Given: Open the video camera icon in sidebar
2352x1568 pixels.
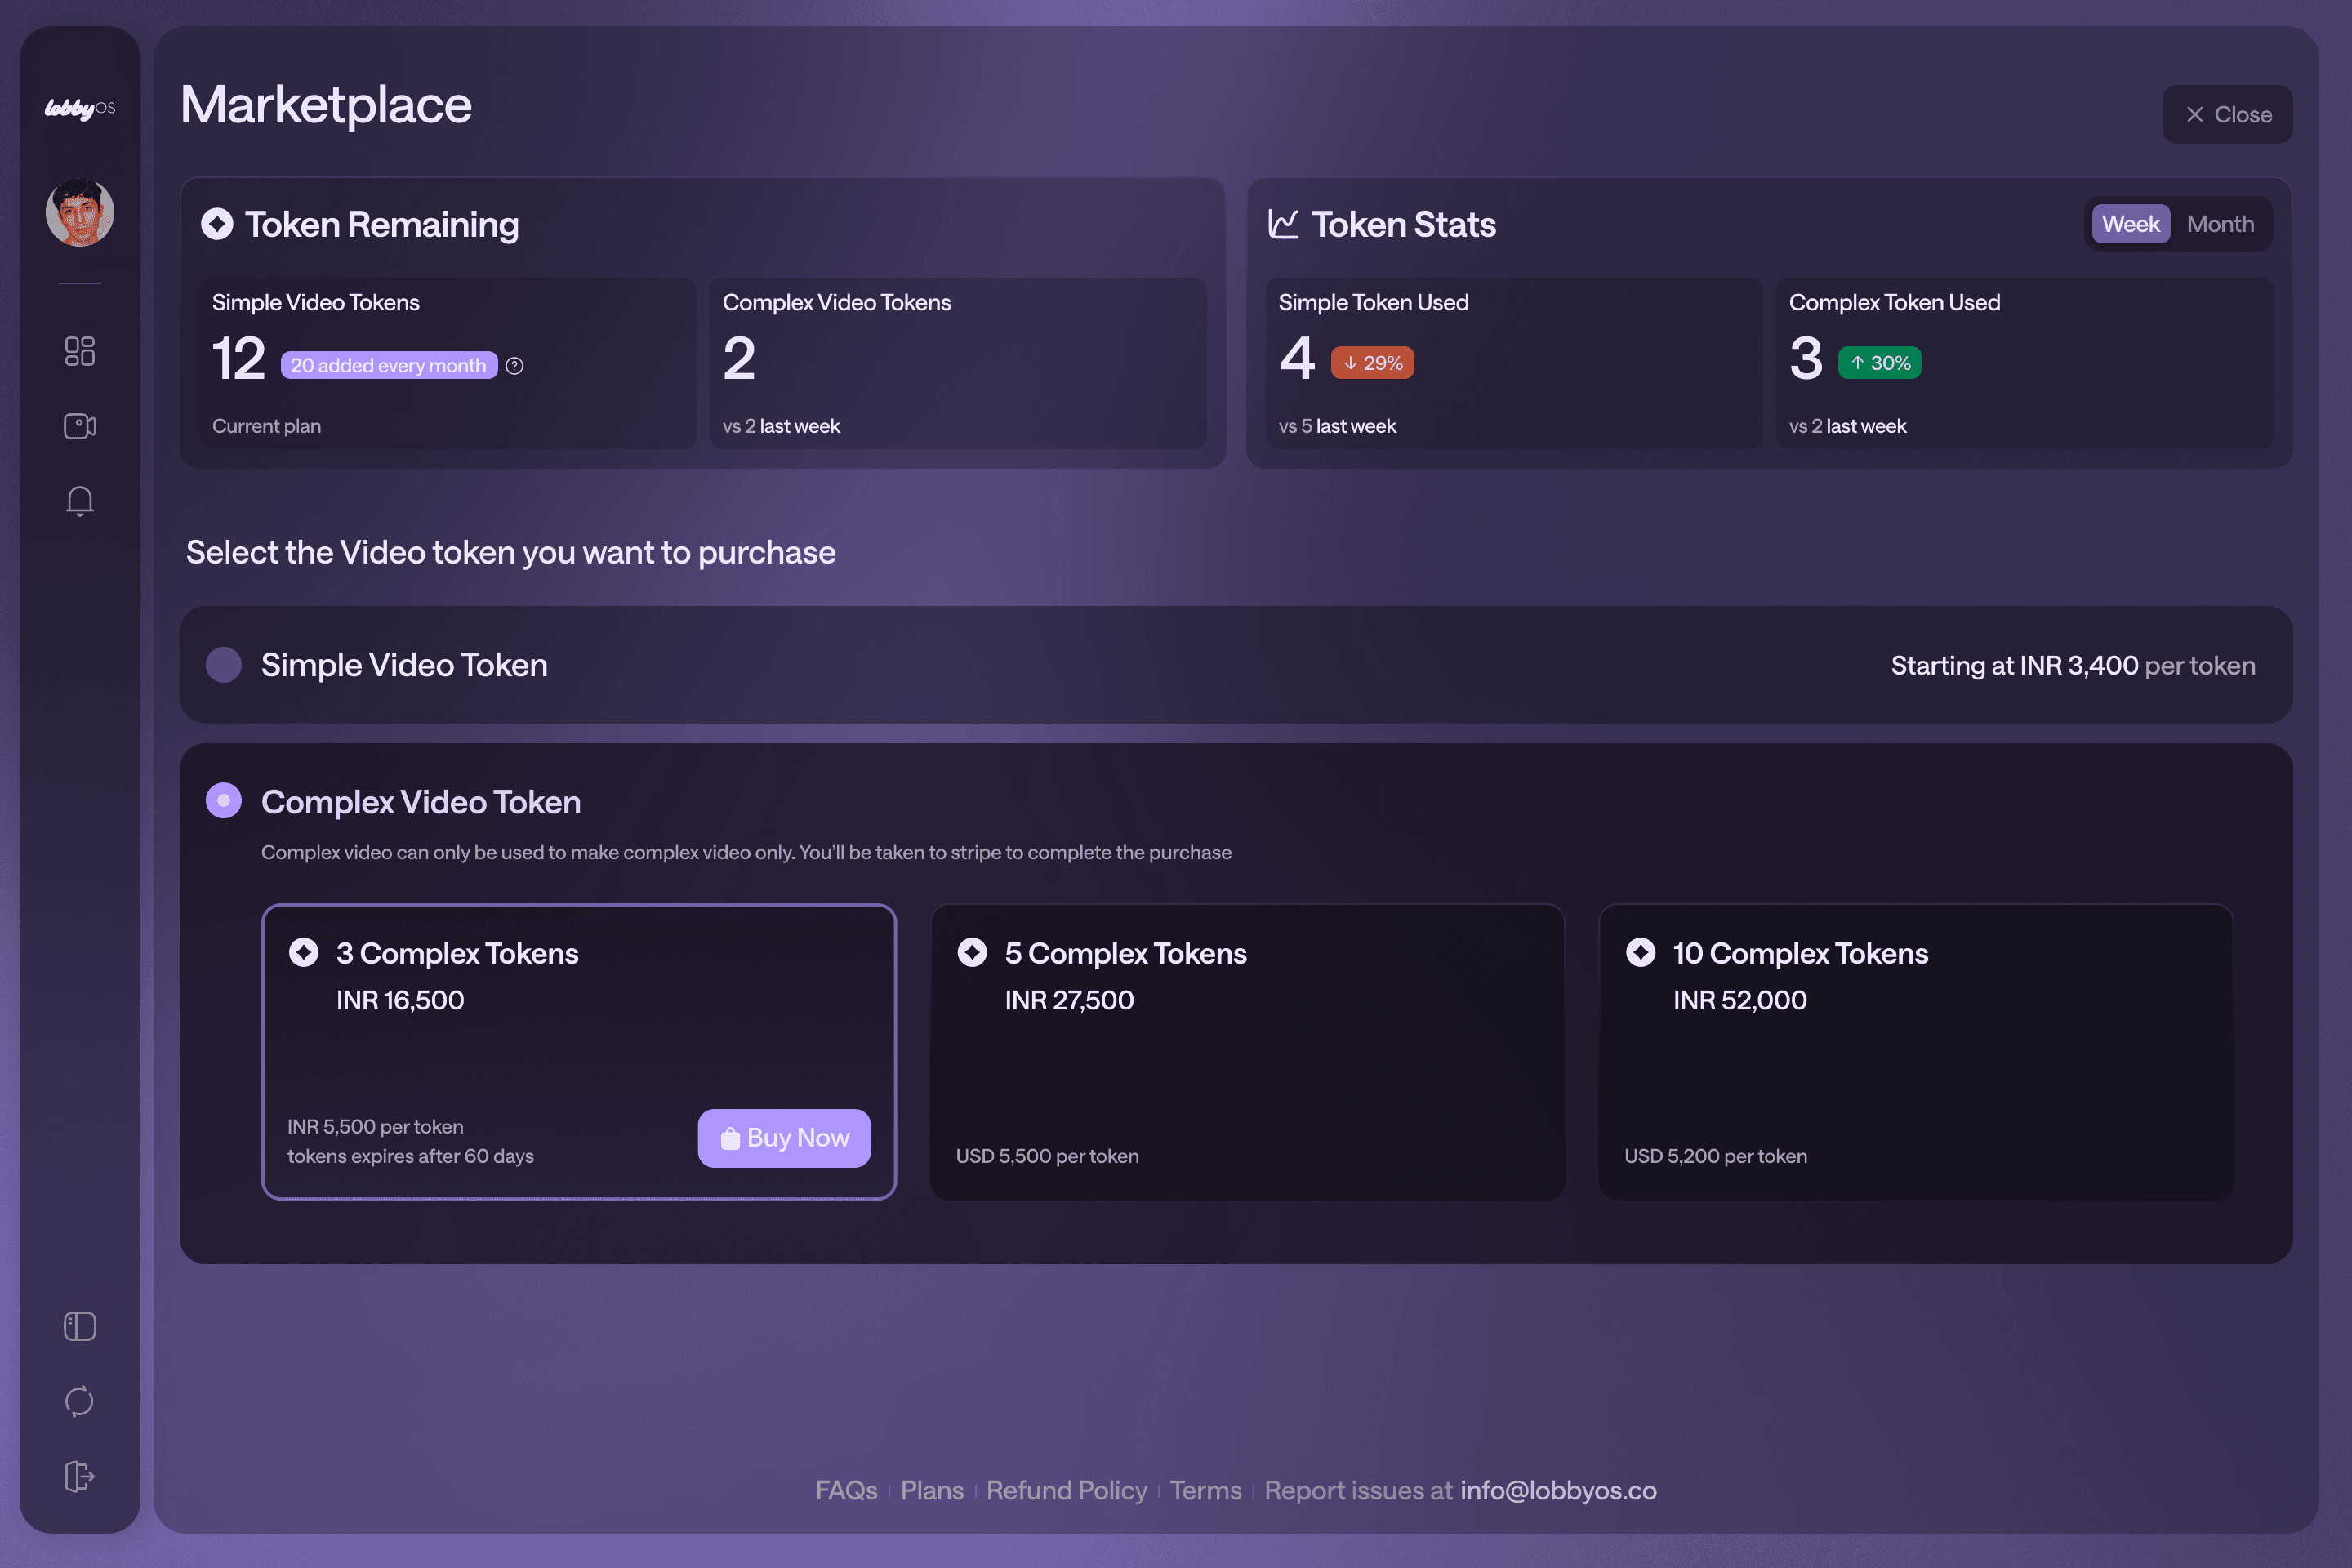Looking at the screenshot, I should pos(80,426).
